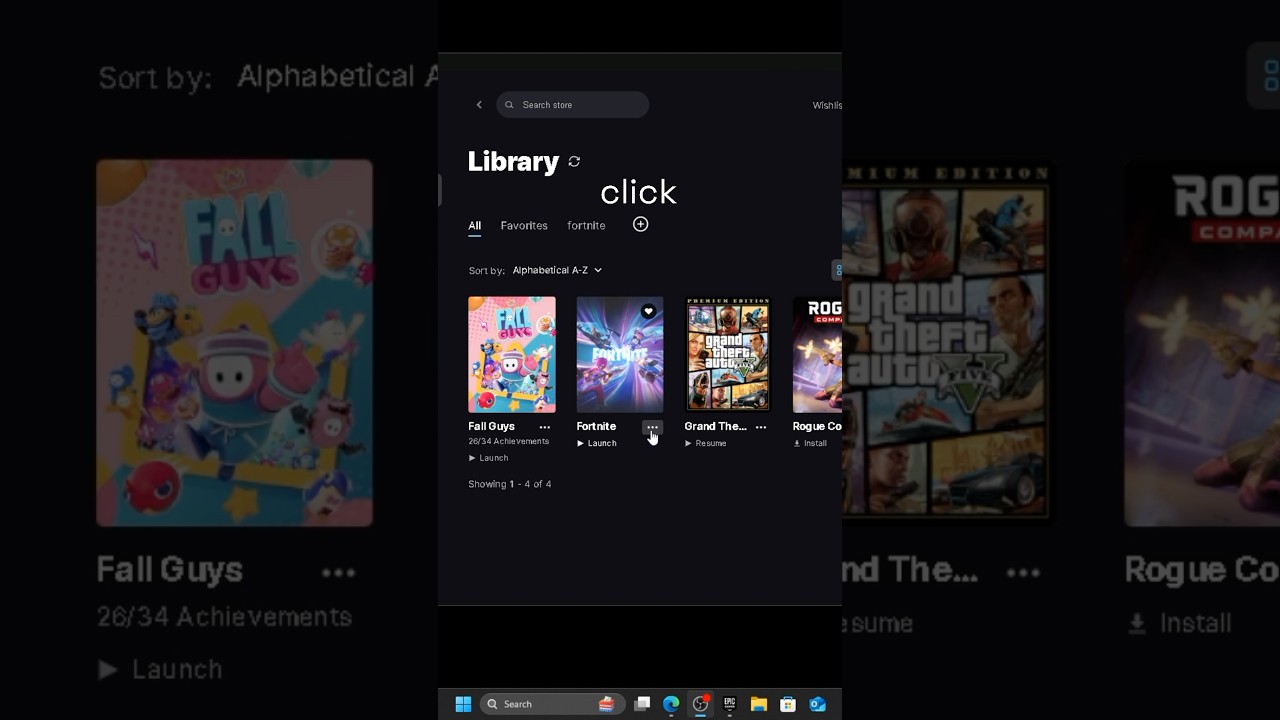The image size is (1280, 720).
Task: Focus the Search store field
Action: [x=573, y=105]
